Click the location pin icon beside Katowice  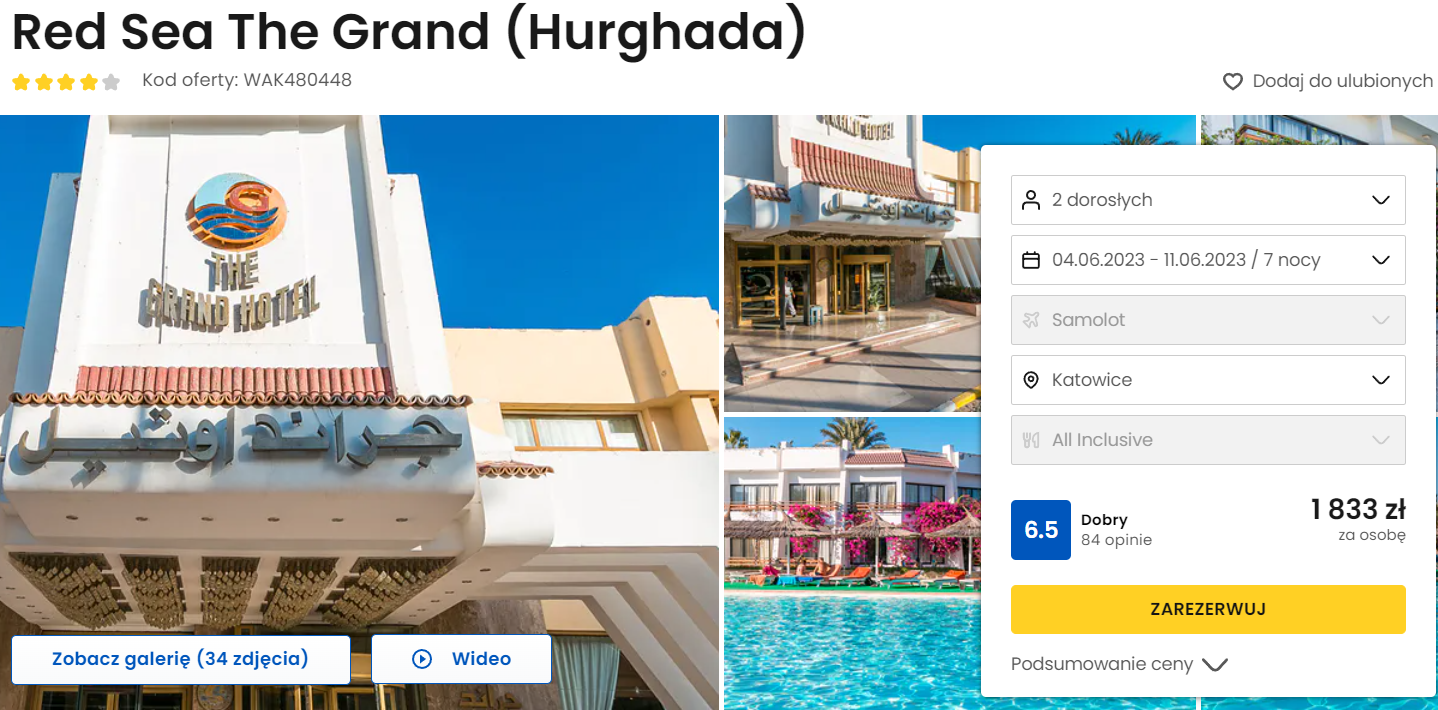coord(1031,380)
